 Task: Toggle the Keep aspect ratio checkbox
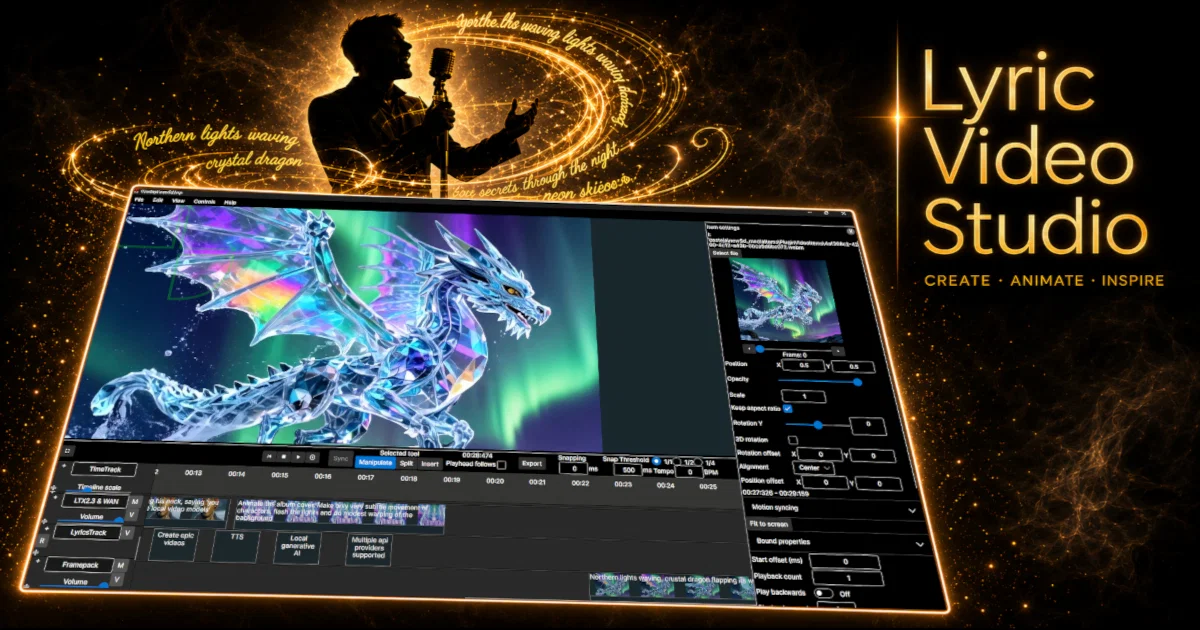point(788,408)
